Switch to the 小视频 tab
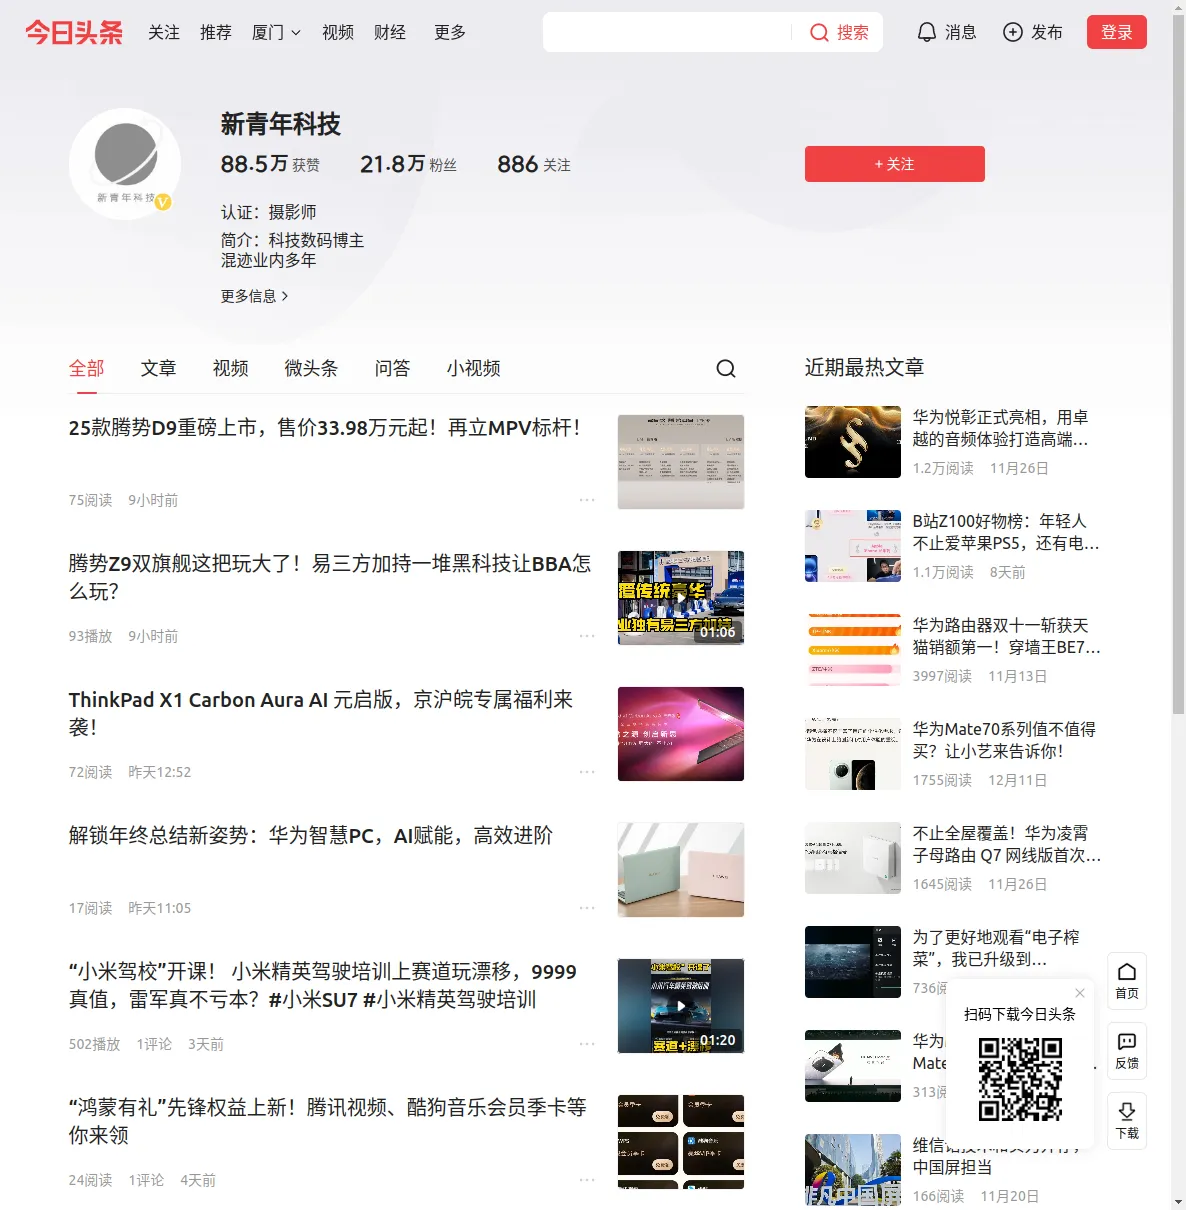Image resolution: width=1186 pixels, height=1210 pixels. click(x=474, y=369)
